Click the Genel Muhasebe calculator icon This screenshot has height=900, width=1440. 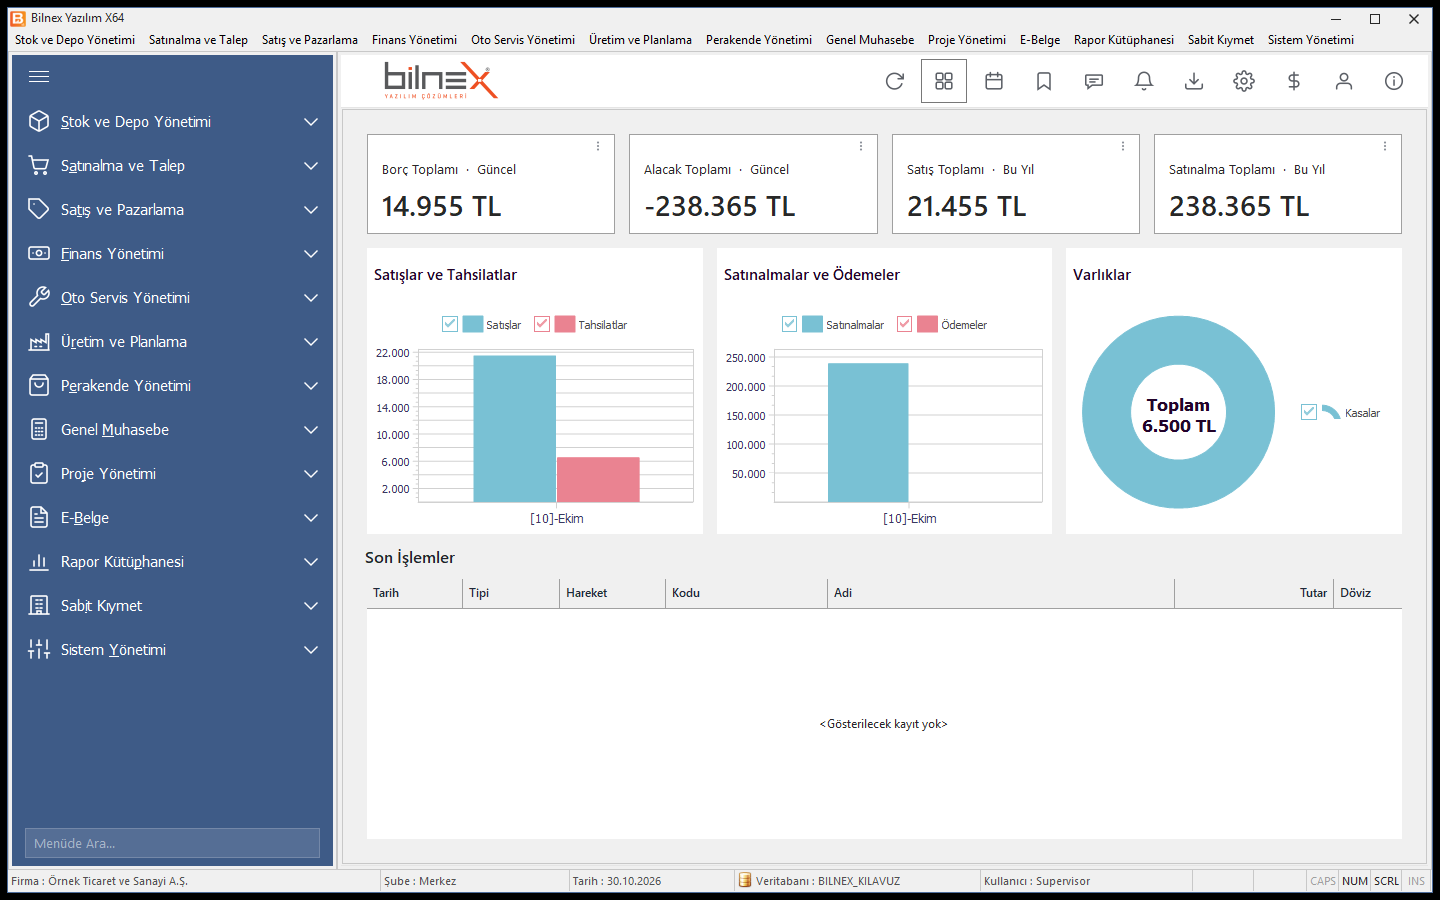click(x=39, y=429)
